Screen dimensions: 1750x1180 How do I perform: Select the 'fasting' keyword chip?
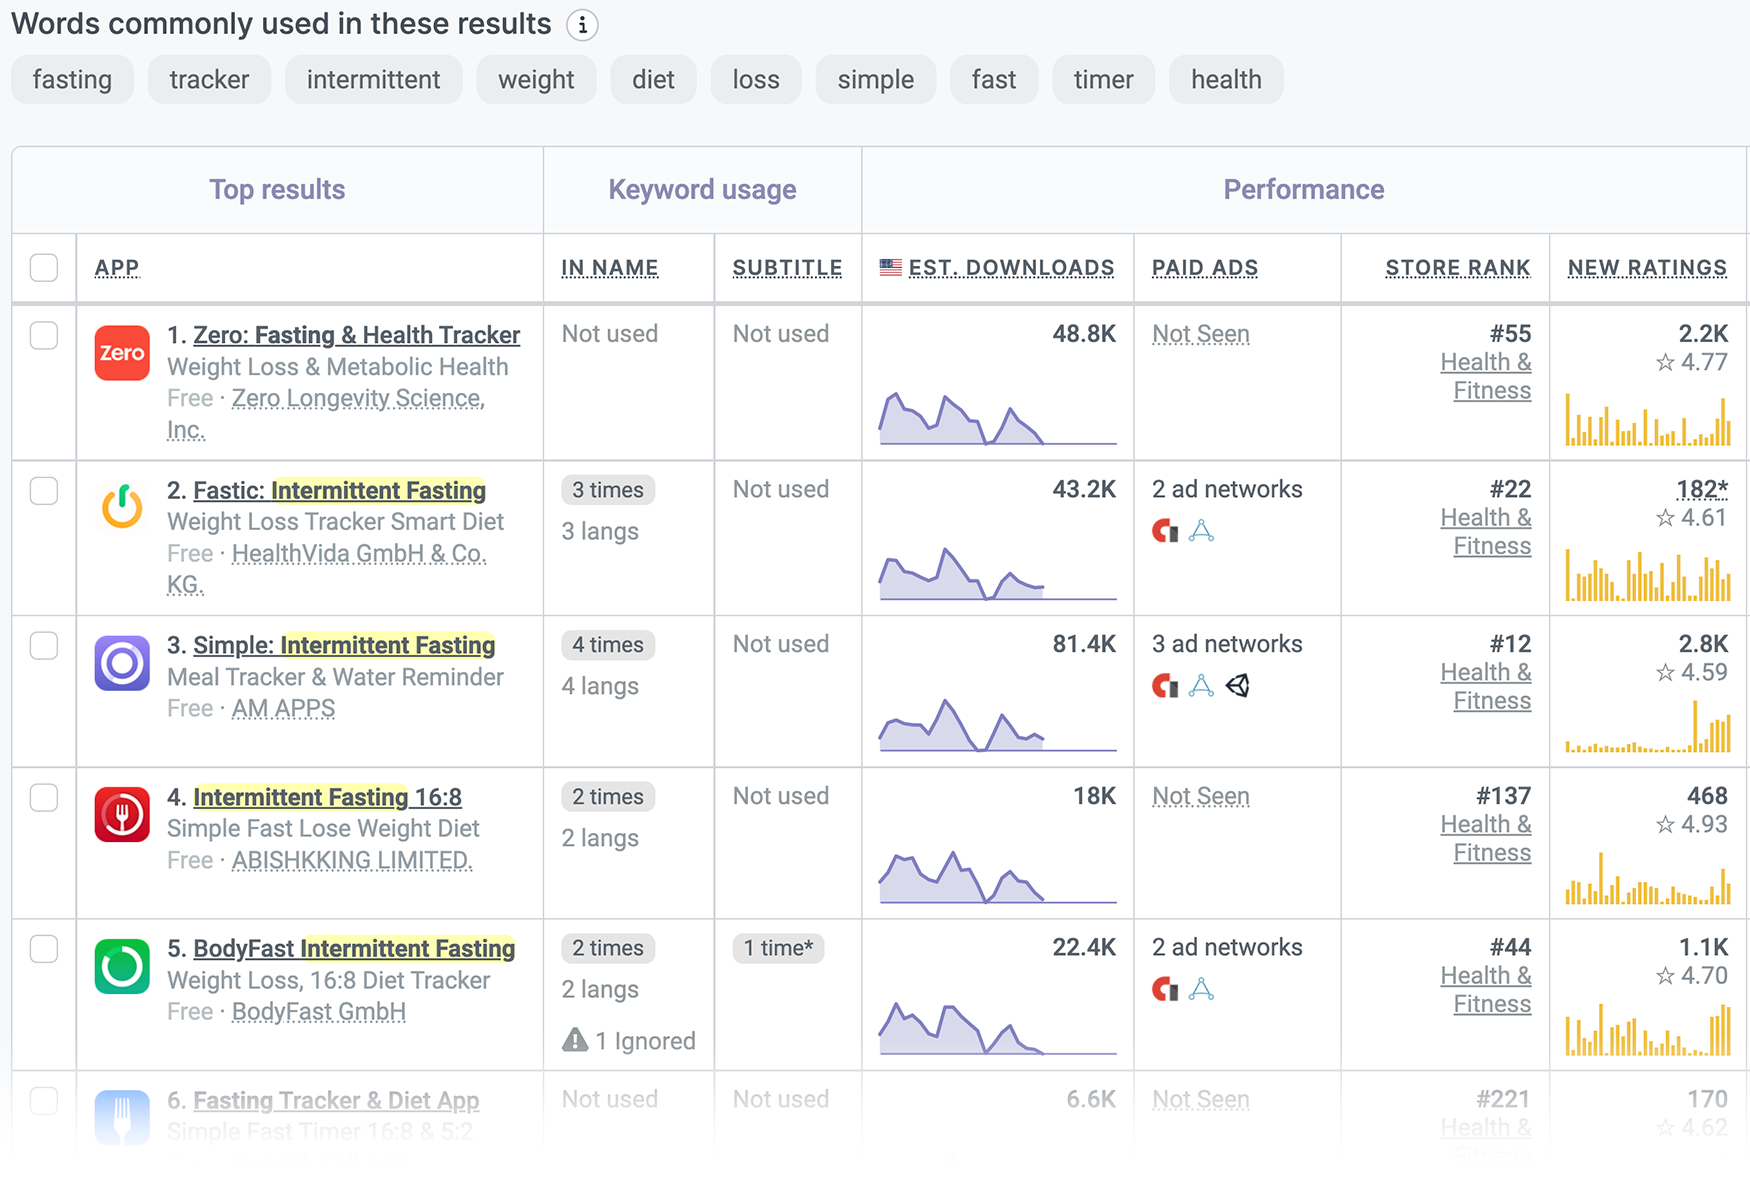[72, 80]
